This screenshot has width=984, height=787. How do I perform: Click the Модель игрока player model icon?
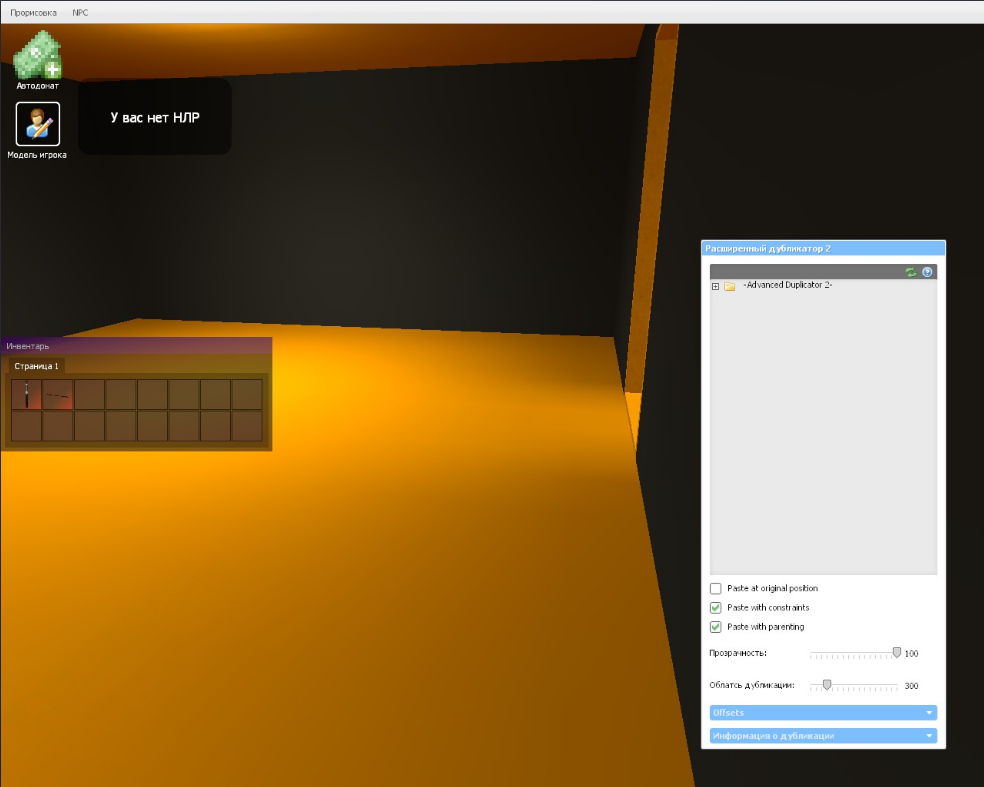37,124
